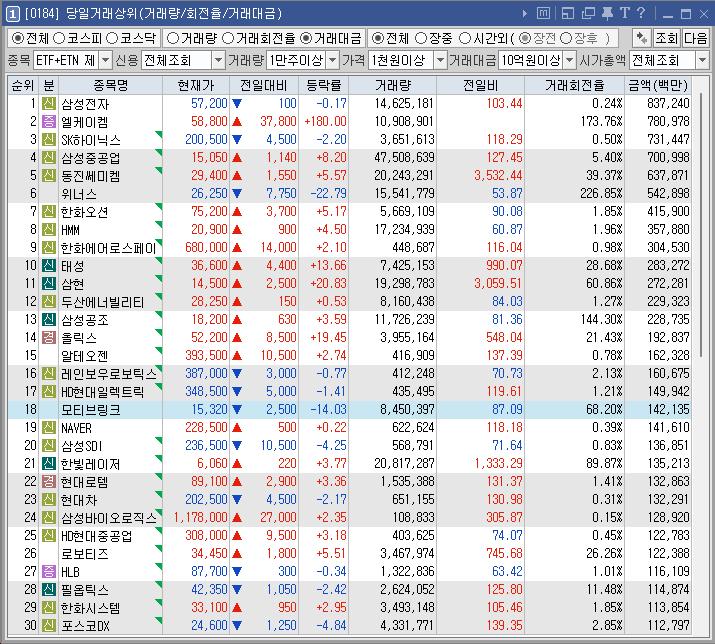Screen dimensions: 715x644
Task: Select the 시간외 radio button
Action: (x=465, y=38)
